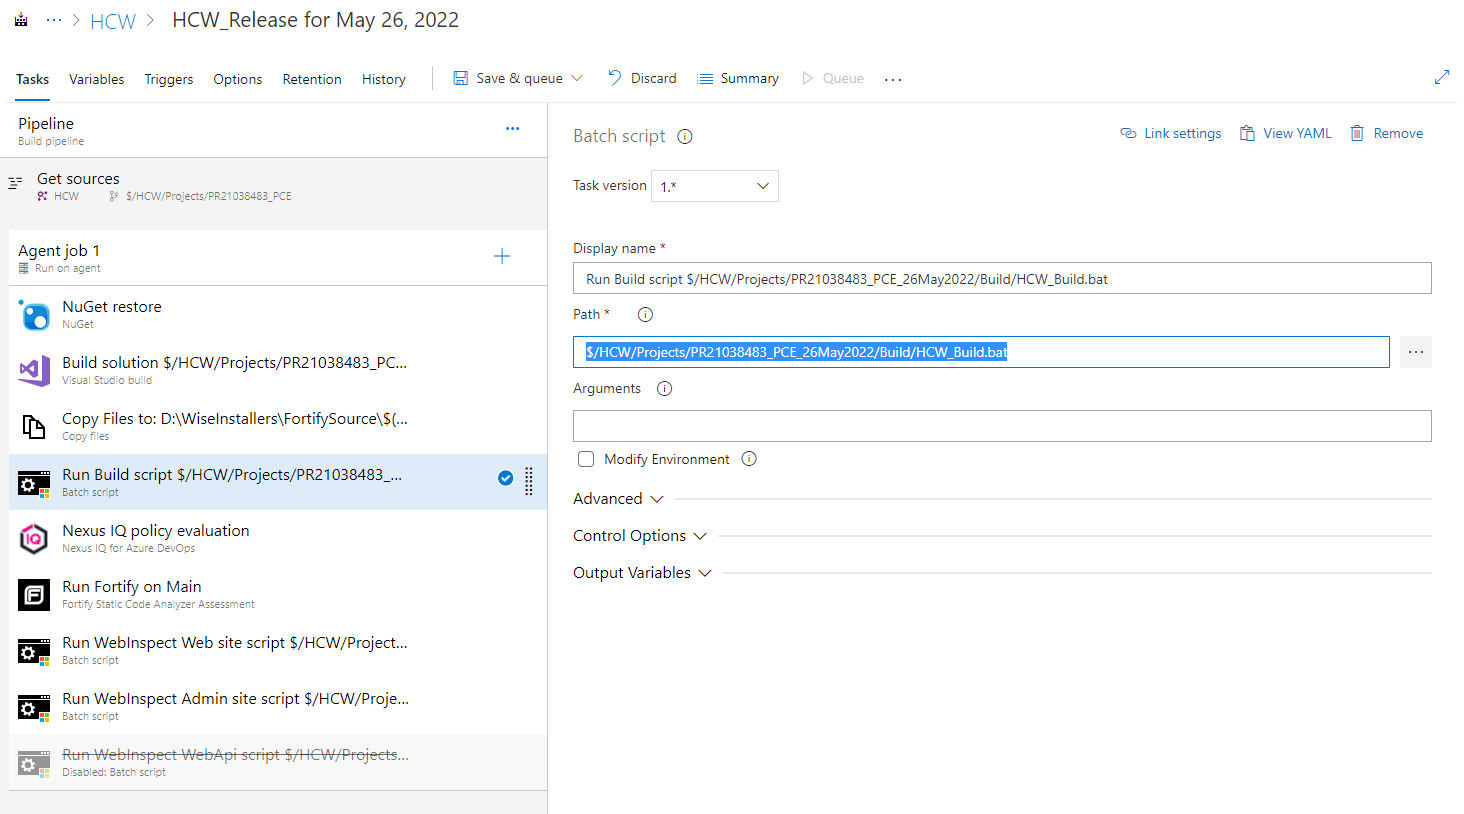Click the Arguments info icon

click(x=664, y=389)
